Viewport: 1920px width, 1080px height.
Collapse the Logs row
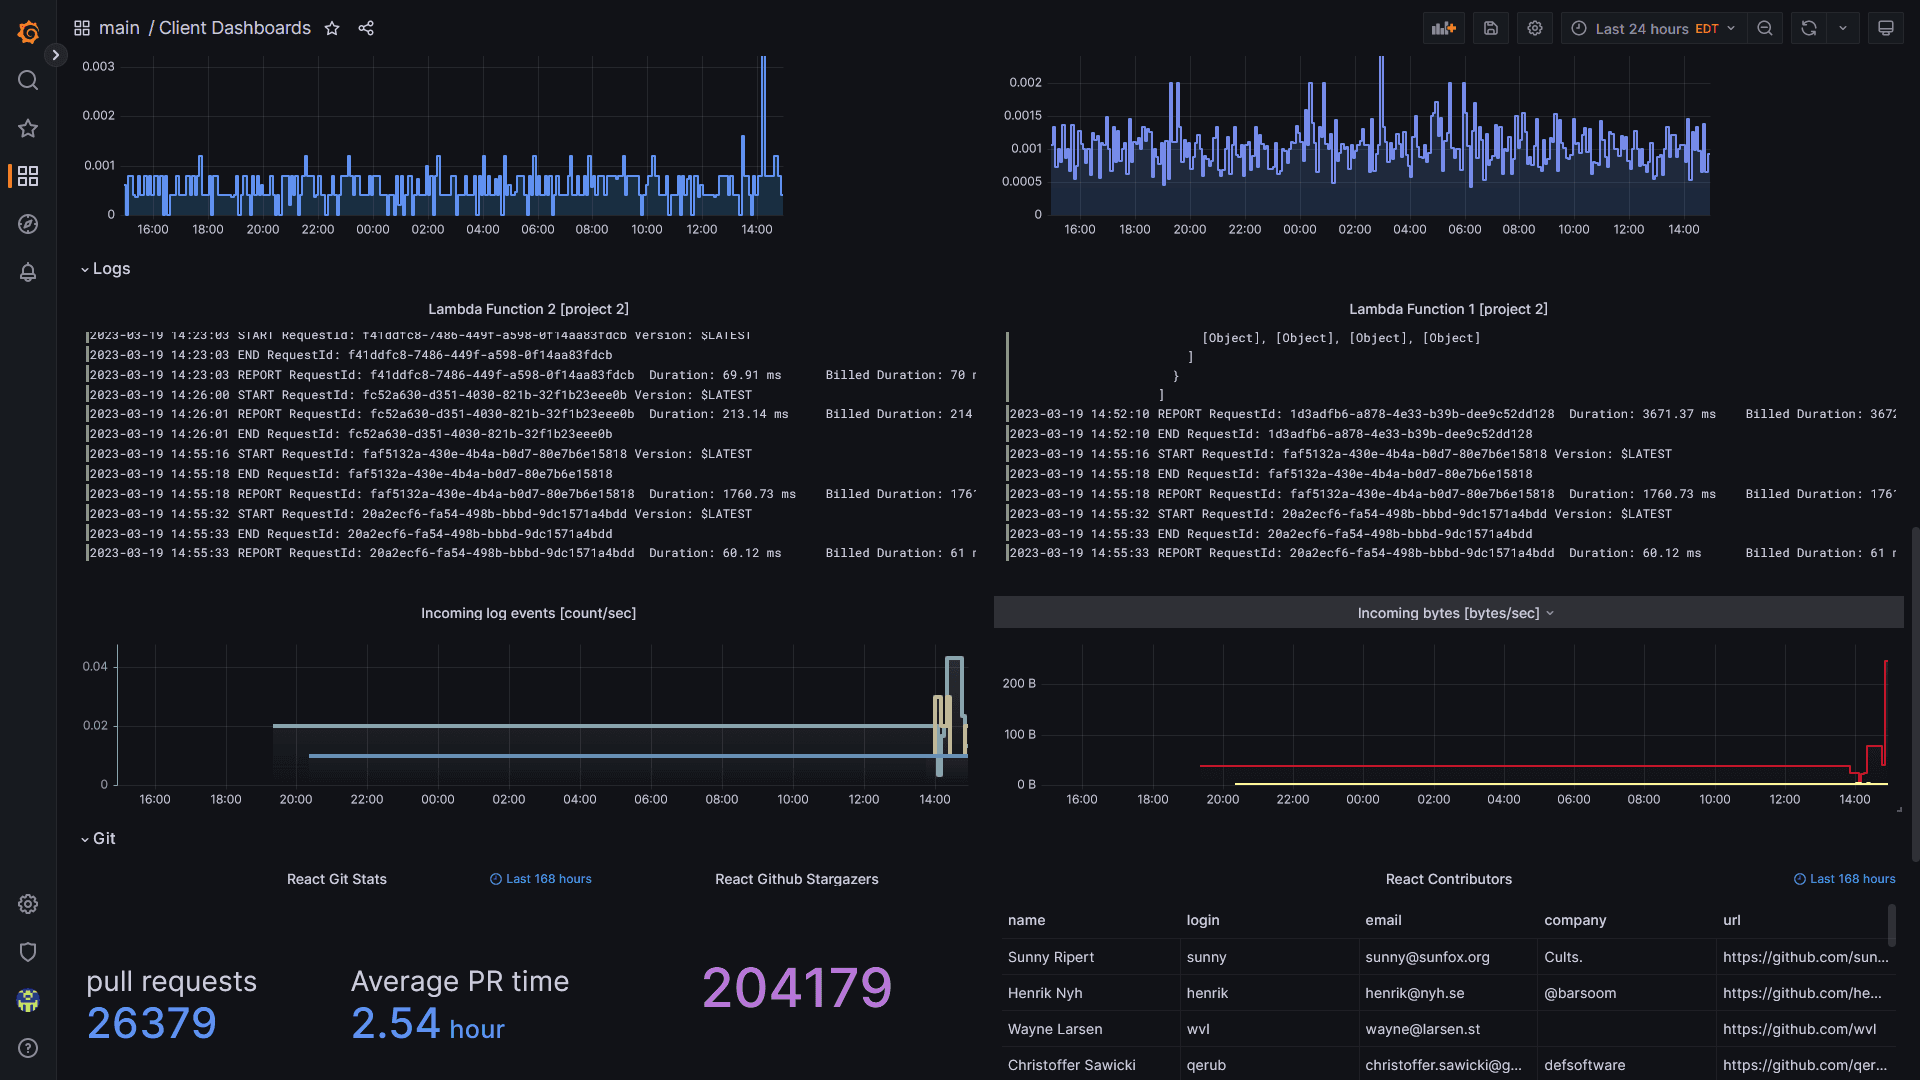click(x=106, y=268)
